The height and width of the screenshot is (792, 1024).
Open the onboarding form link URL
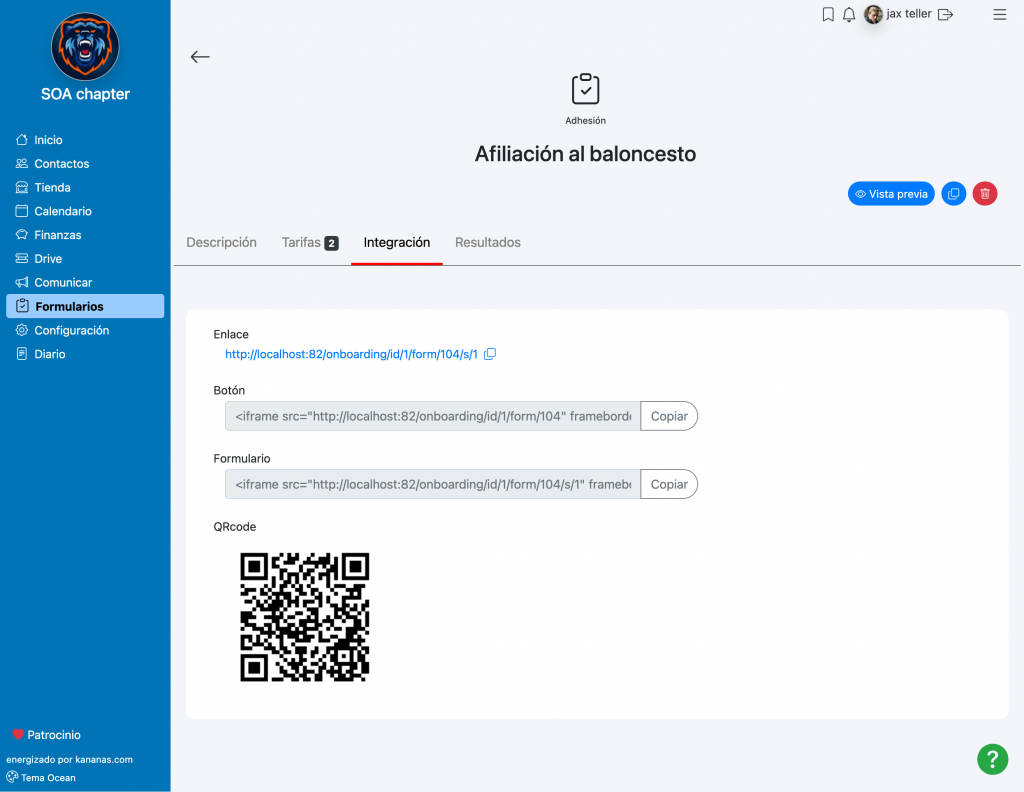(x=351, y=354)
